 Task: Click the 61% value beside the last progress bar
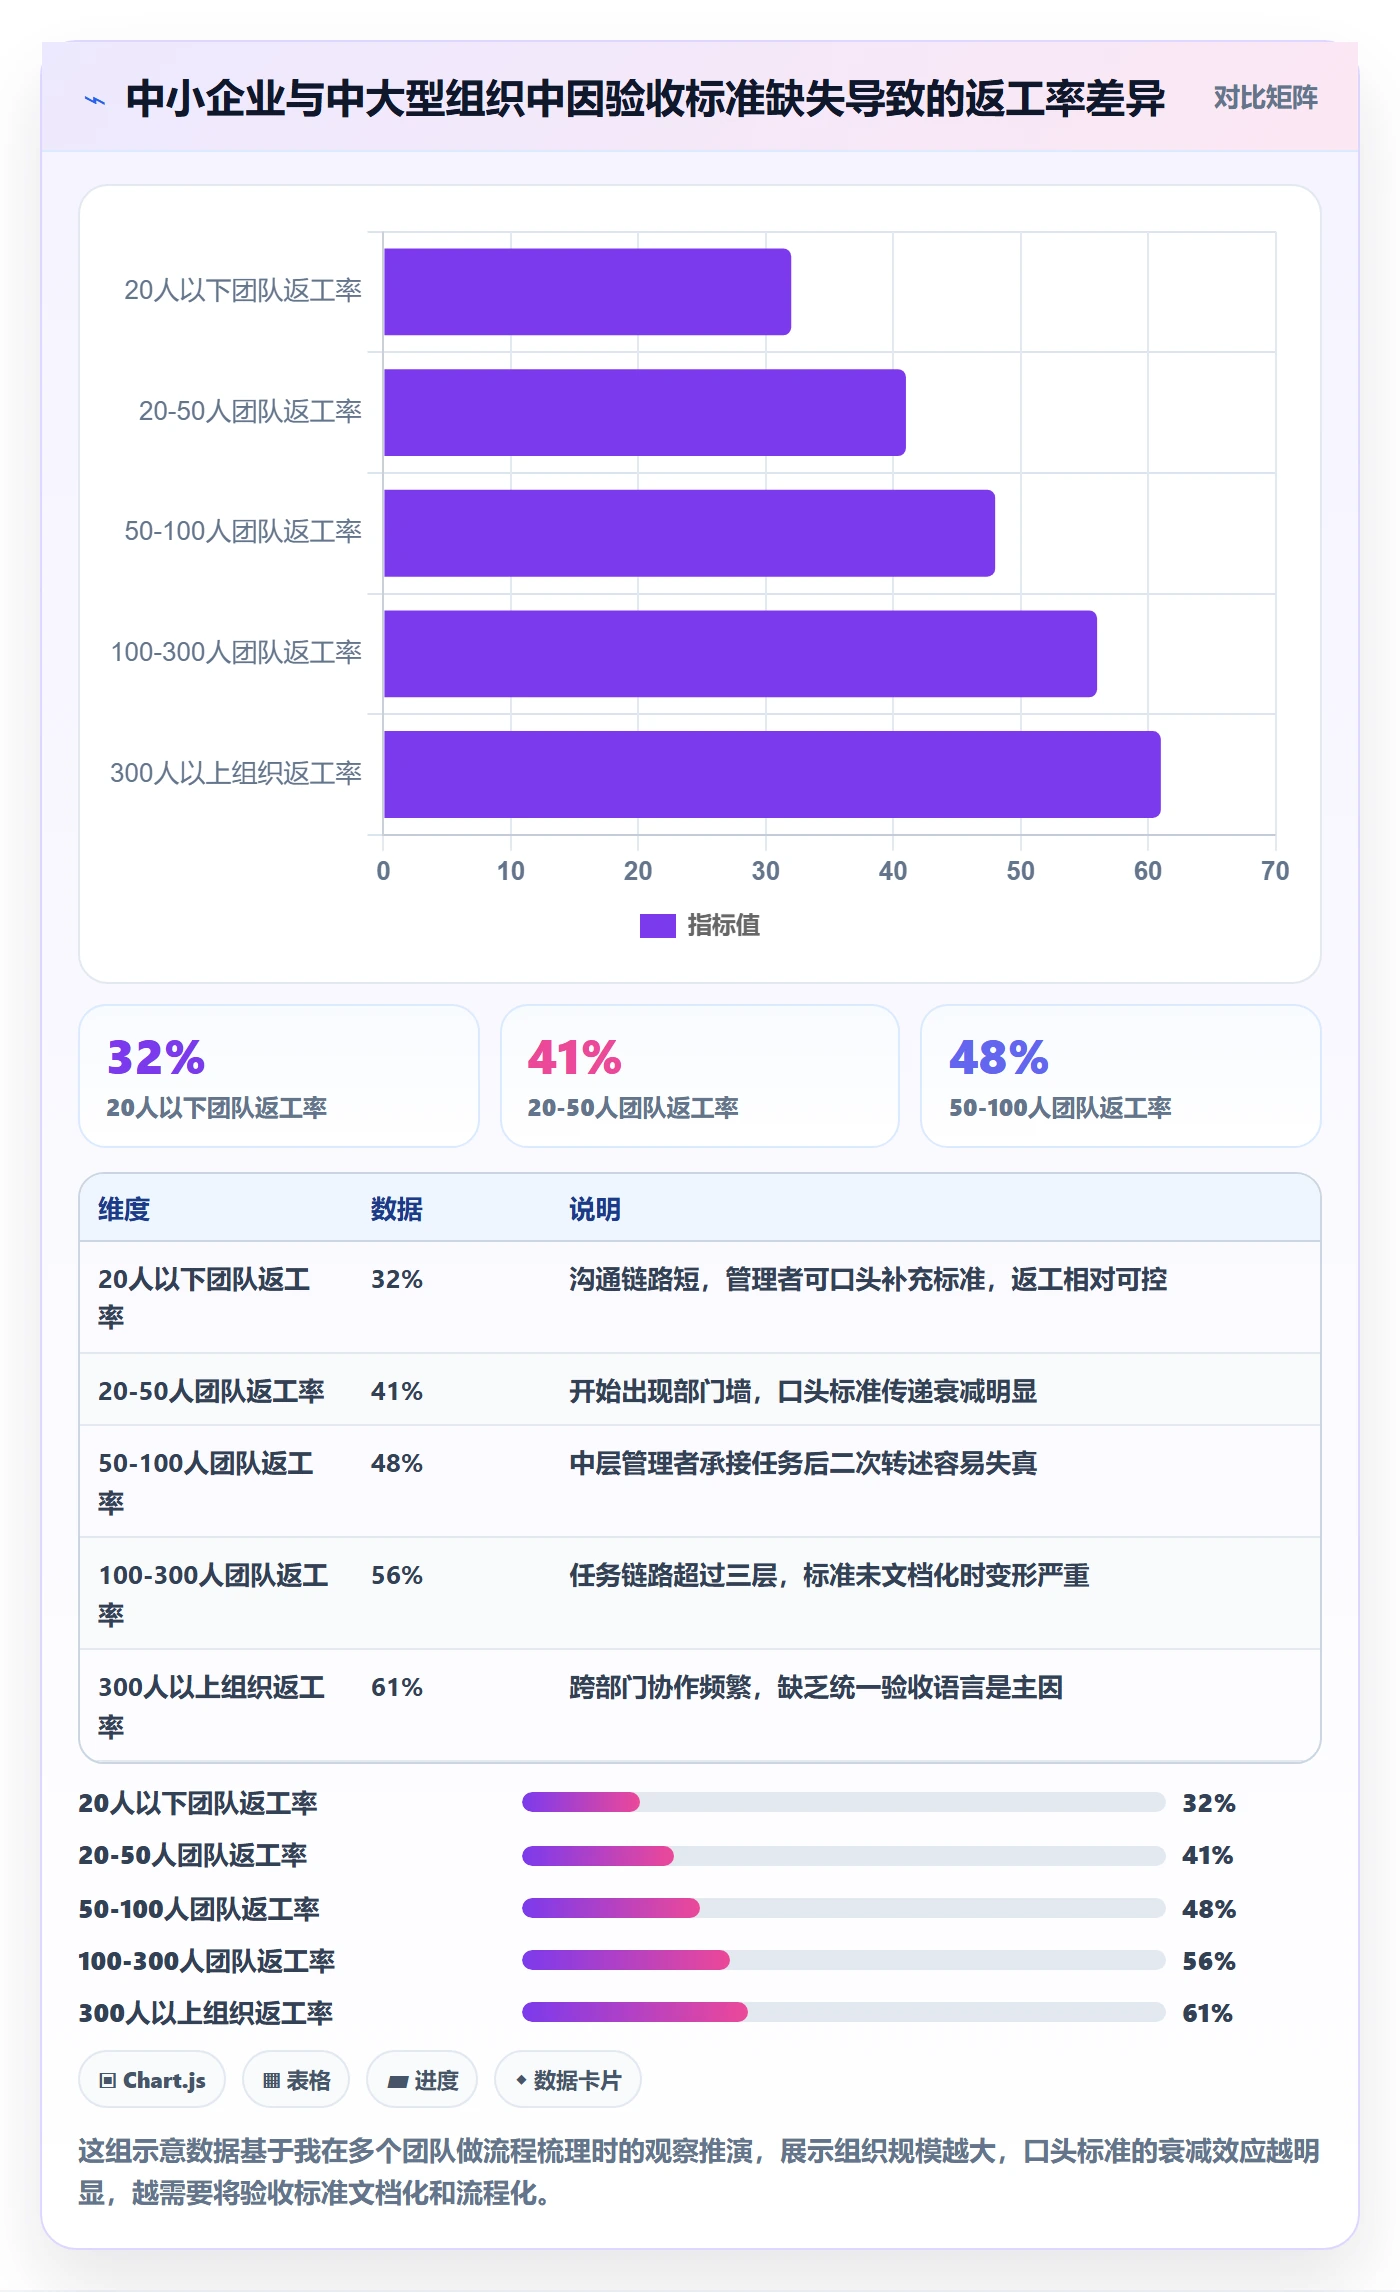coord(1208,2013)
